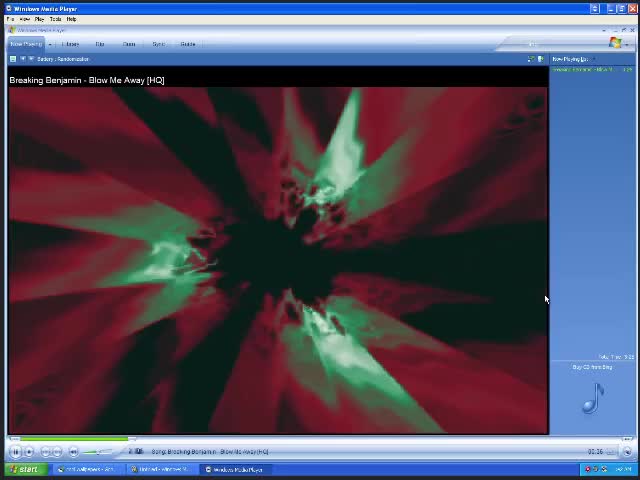Image resolution: width=640 pixels, height=480 pixels.
Task: Click the seek bar position handle
Action: coord(132,439)
